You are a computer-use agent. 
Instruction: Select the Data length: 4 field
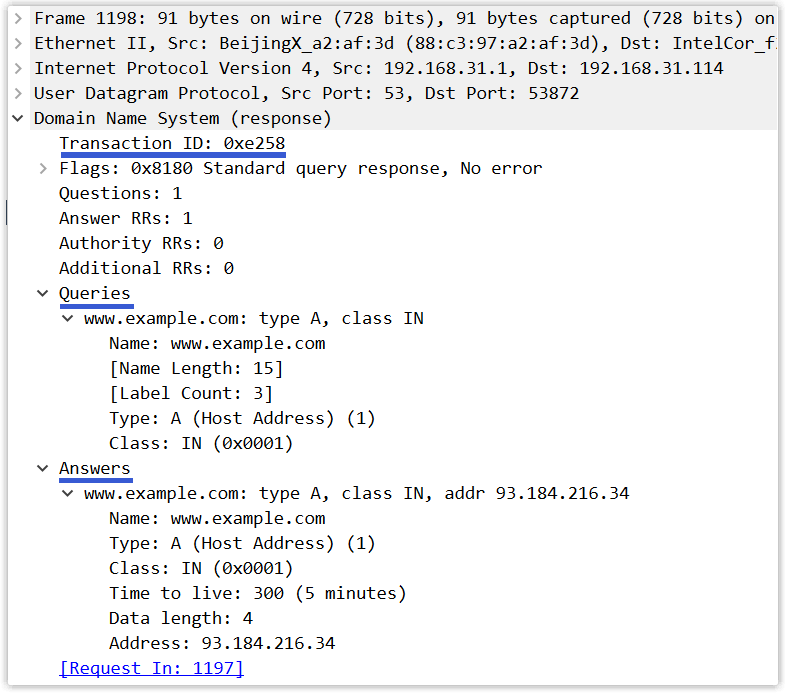pos(181,619)
